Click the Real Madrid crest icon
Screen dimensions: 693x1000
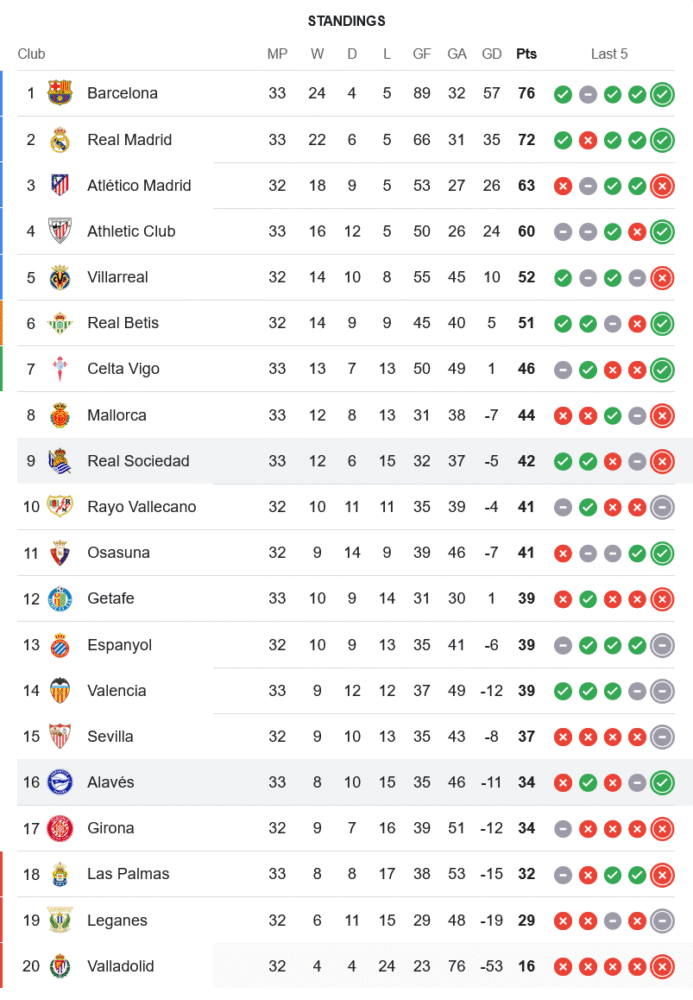coord(60,140)
